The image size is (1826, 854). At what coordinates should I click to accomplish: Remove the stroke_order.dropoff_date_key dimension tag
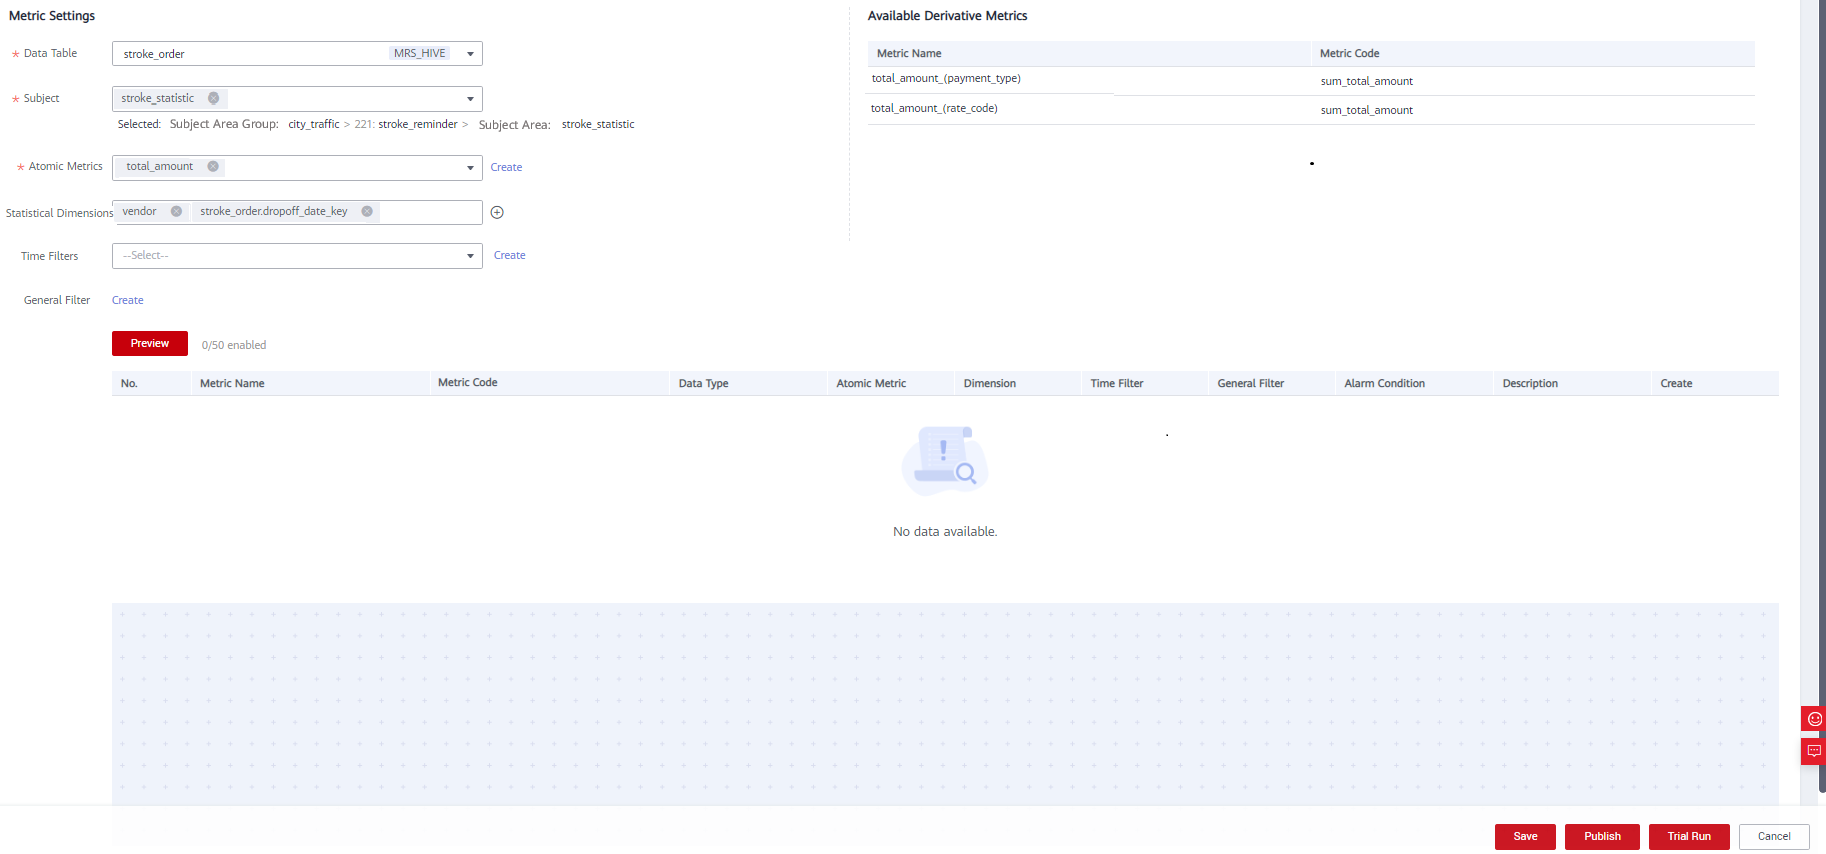(x=367, y=211)
